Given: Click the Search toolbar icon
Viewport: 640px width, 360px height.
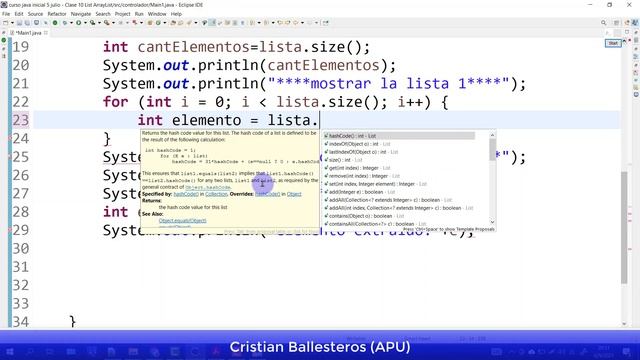Looking at the screenshot, I should [x=189, y=23].
